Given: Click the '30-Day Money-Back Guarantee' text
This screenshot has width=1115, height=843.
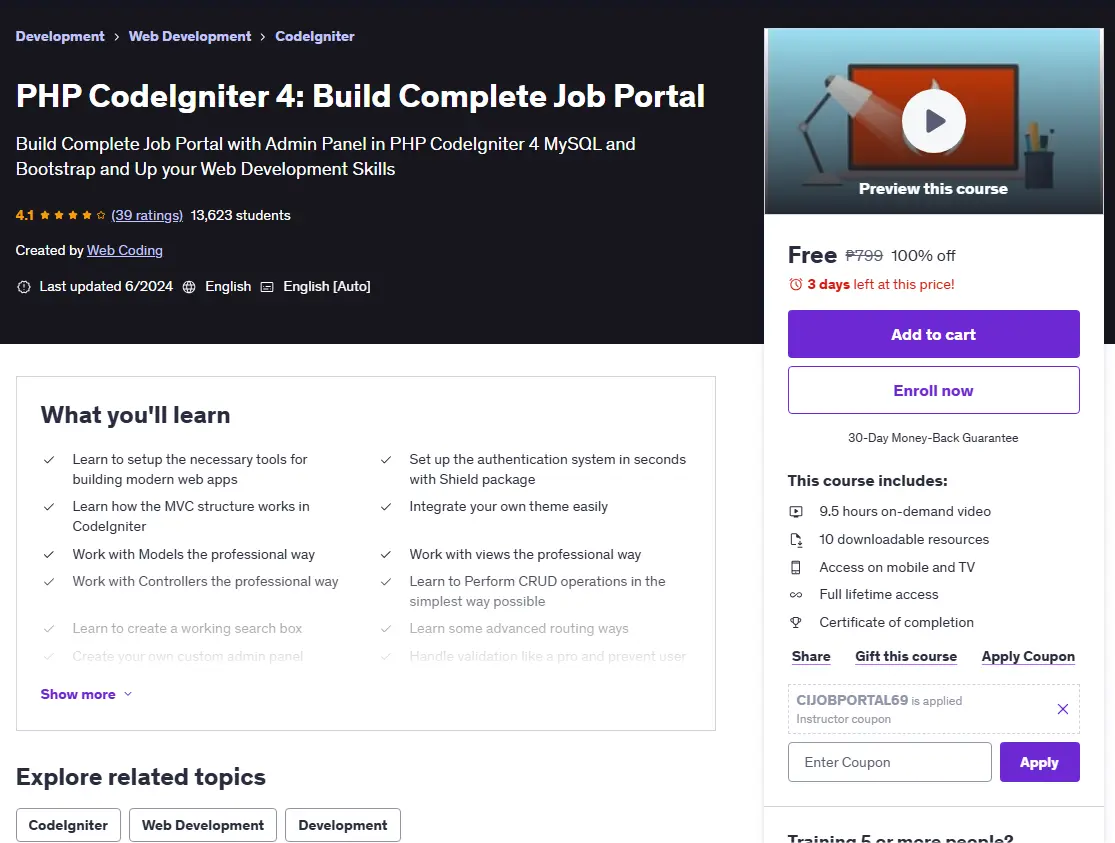Looking at the screenshot, I should (x=933, y=438).
